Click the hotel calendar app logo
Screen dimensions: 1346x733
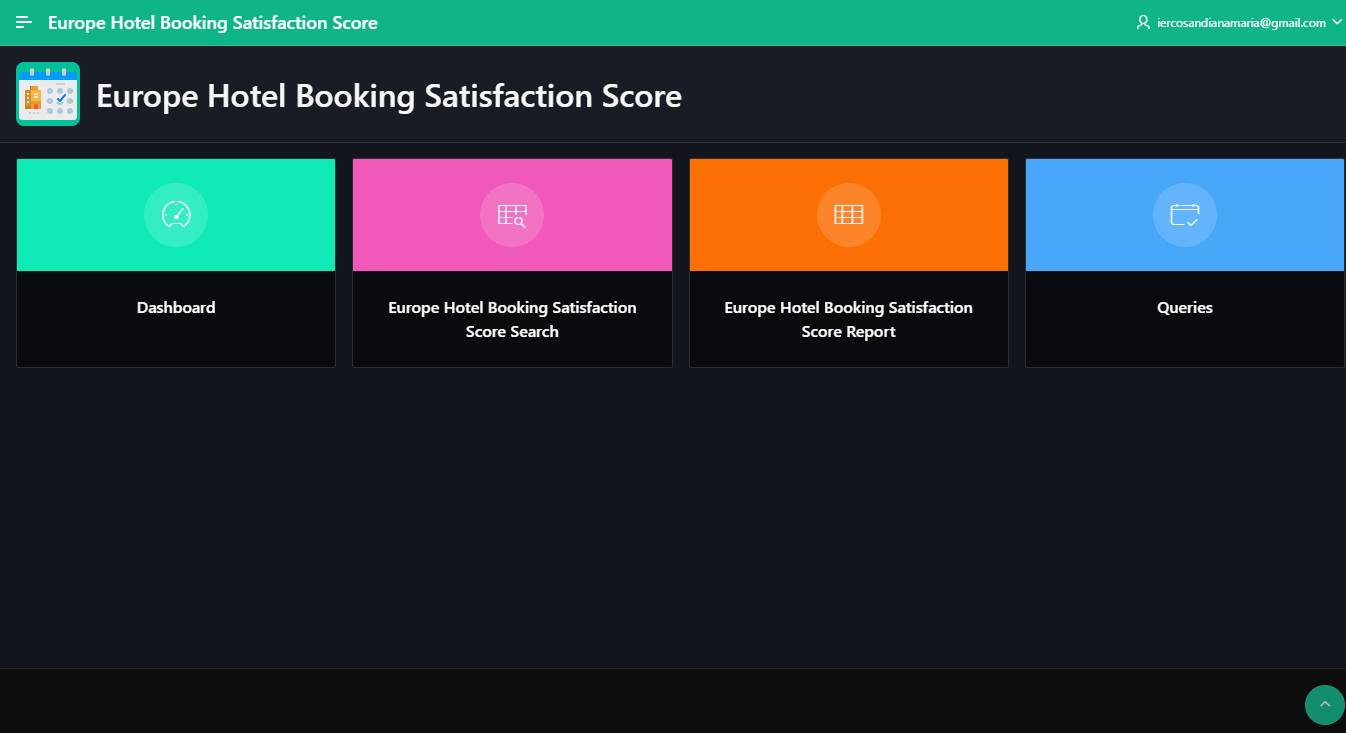tap(48, 94)
